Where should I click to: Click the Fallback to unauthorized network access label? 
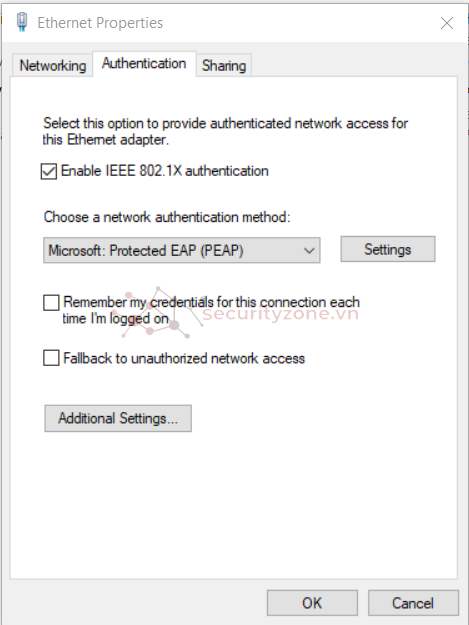184,358
